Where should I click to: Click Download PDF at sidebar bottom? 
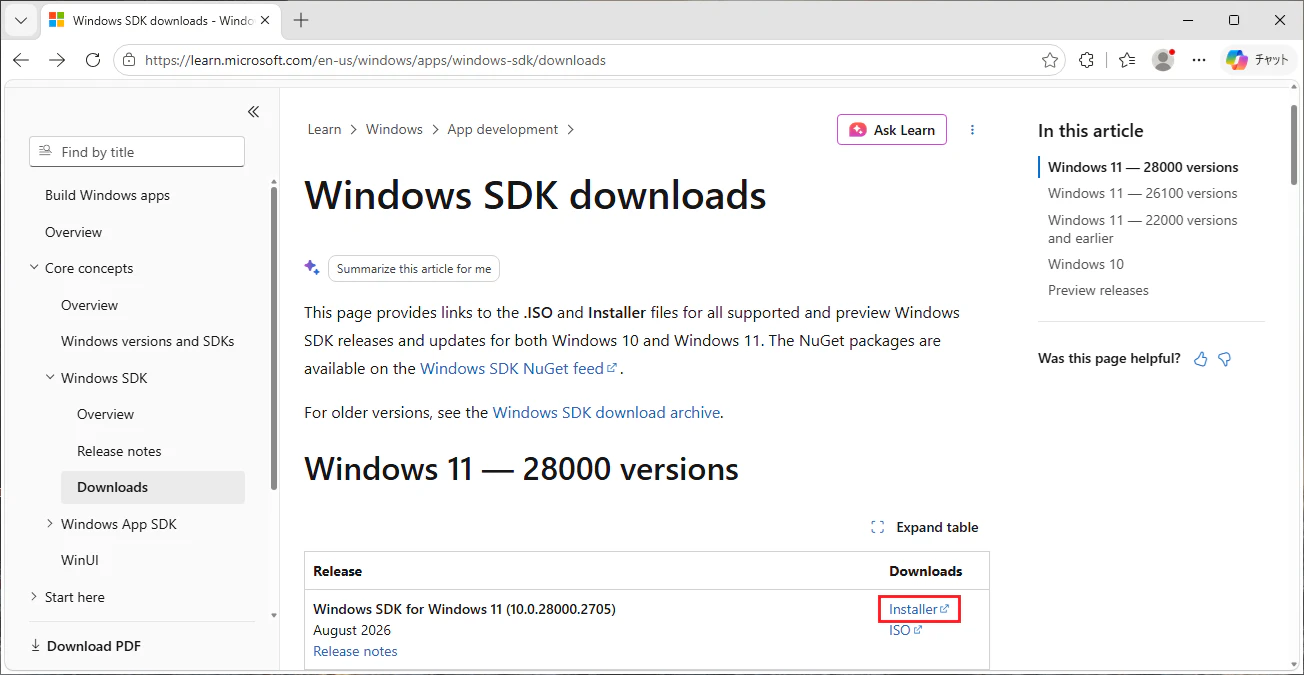click(85, 646)
